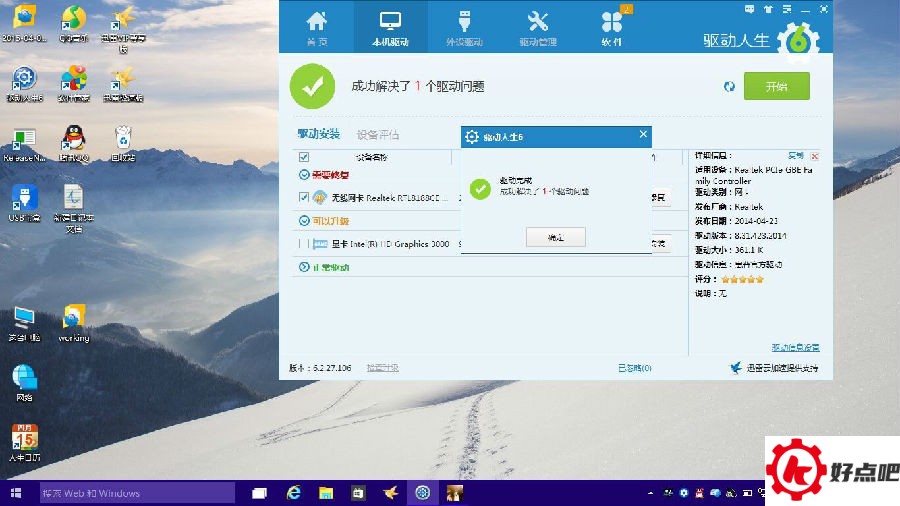Open the Windows Start button

point(16,493)
